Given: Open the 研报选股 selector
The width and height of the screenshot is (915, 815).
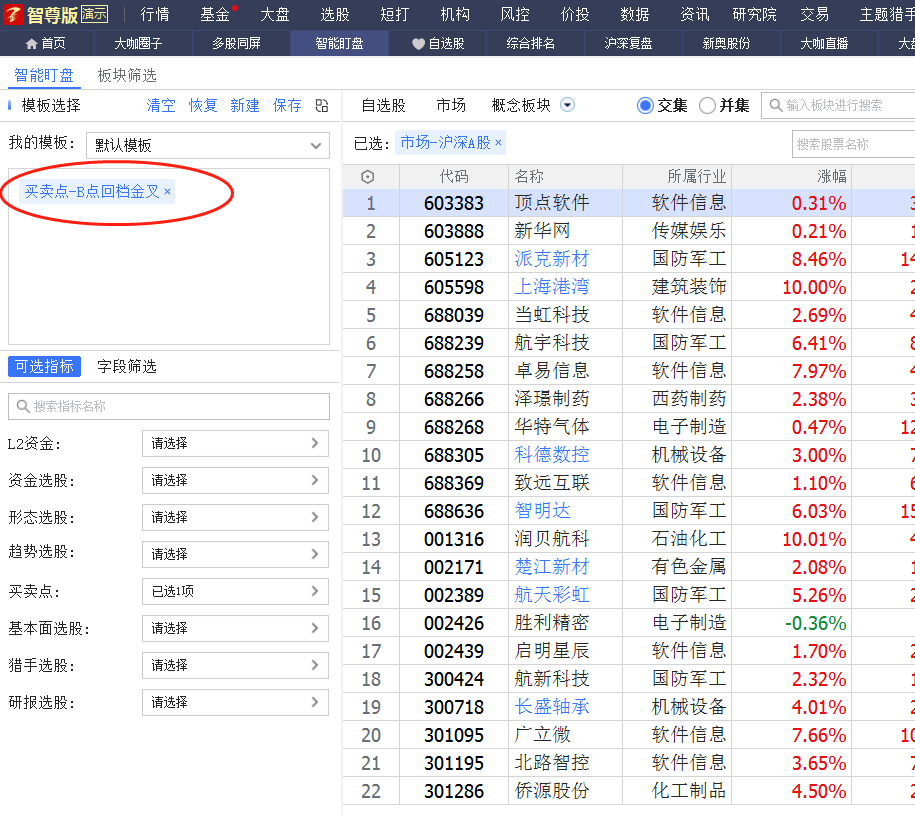Looking at the screenshot, I should click(x=235, y=702).
